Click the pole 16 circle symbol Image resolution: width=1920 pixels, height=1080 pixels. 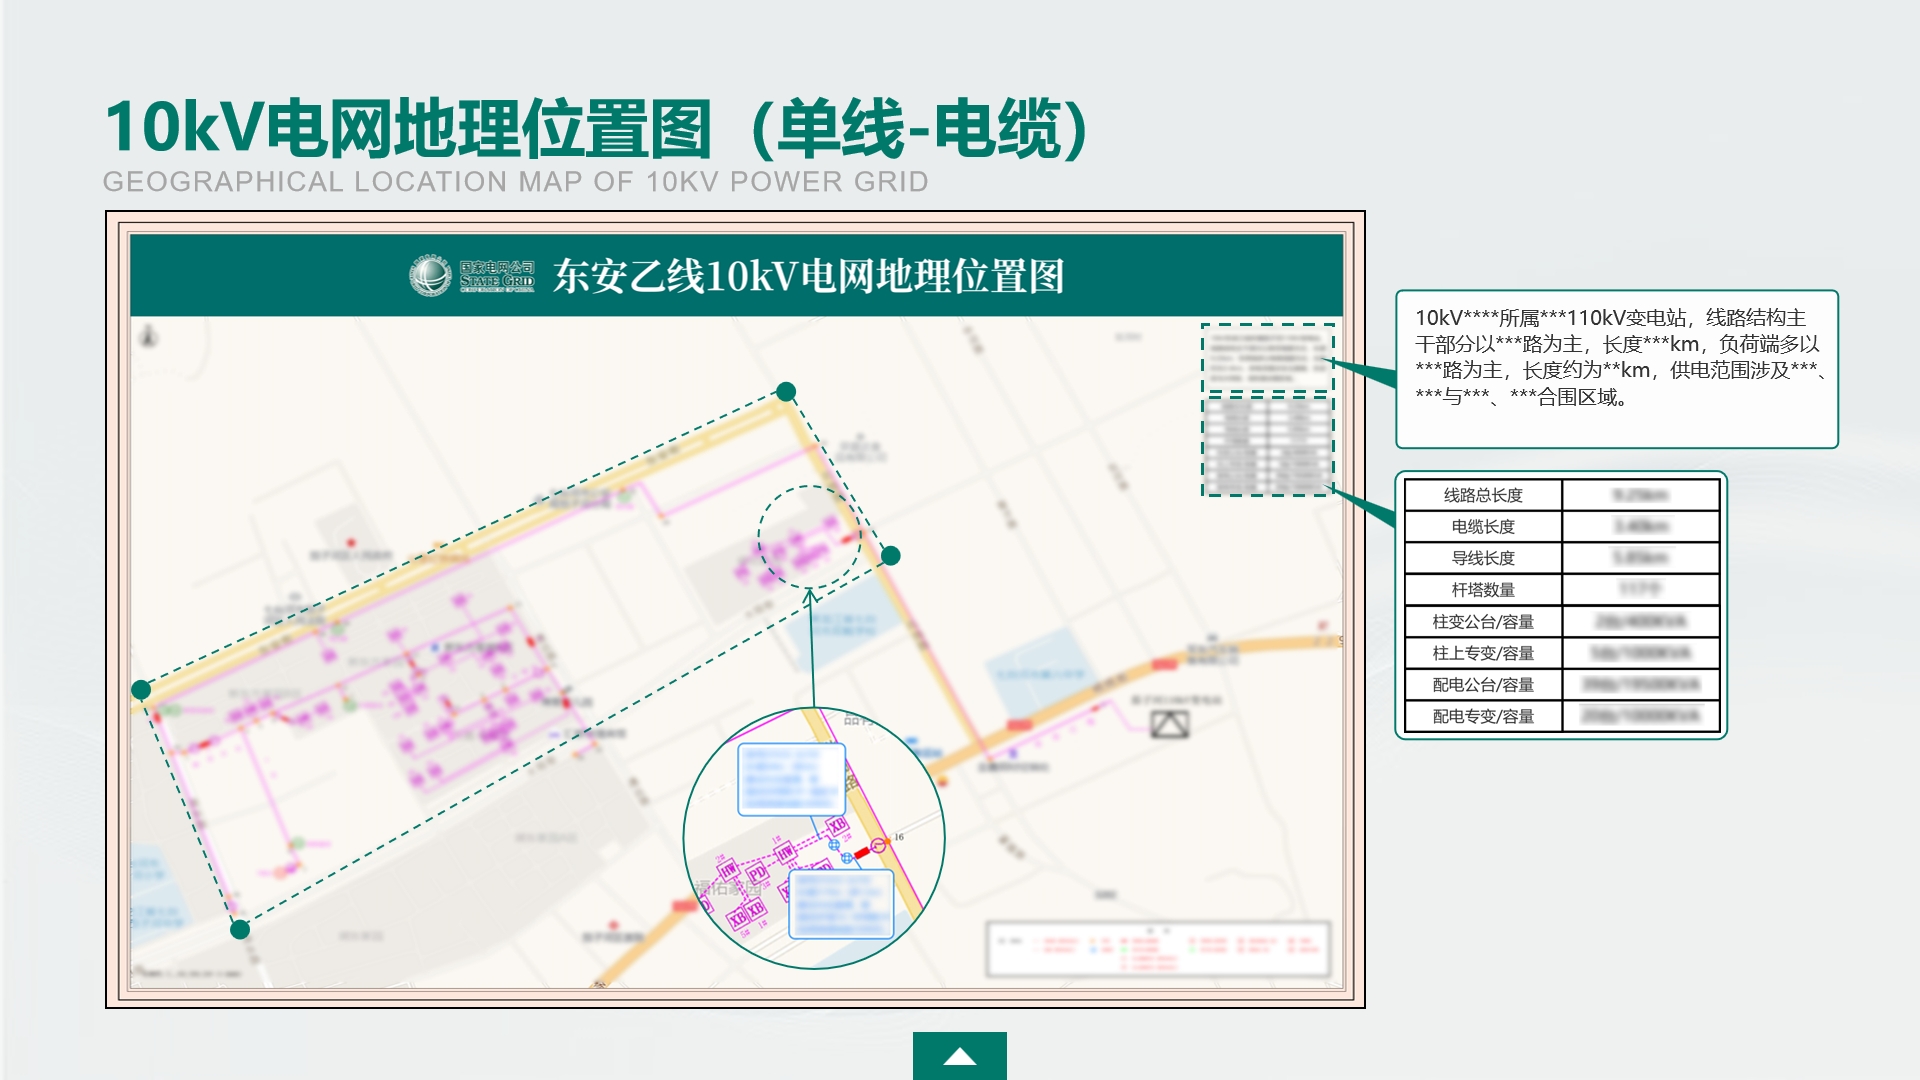pyautogui.click(x=878, y=845)
